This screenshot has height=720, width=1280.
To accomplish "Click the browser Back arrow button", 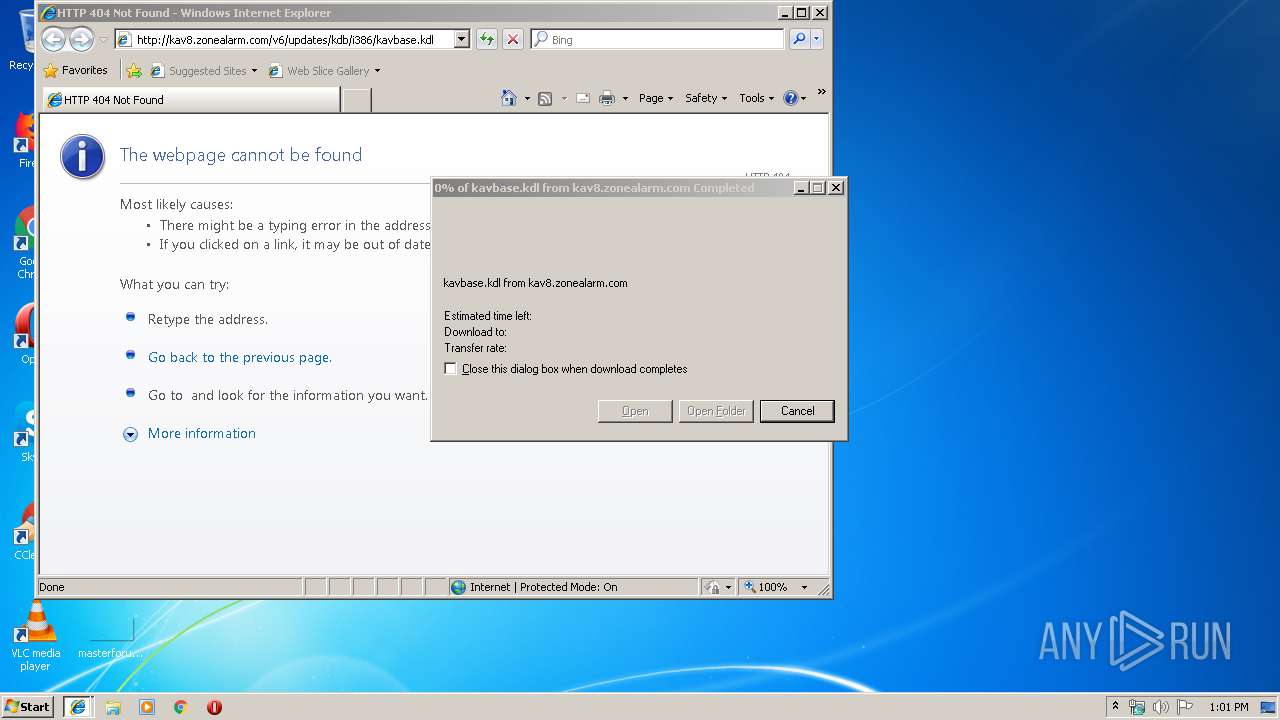I will tap(53, 39).
